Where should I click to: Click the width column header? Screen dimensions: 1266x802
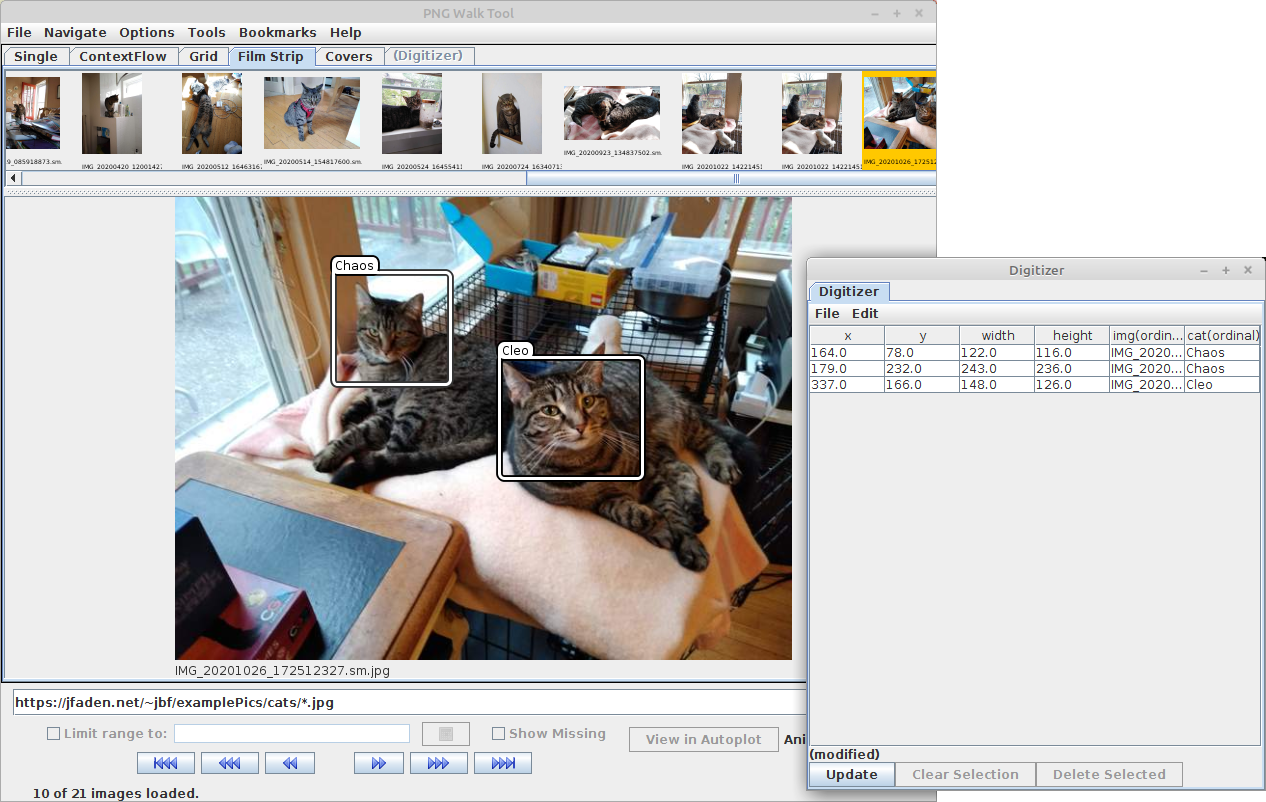[997, 336]
